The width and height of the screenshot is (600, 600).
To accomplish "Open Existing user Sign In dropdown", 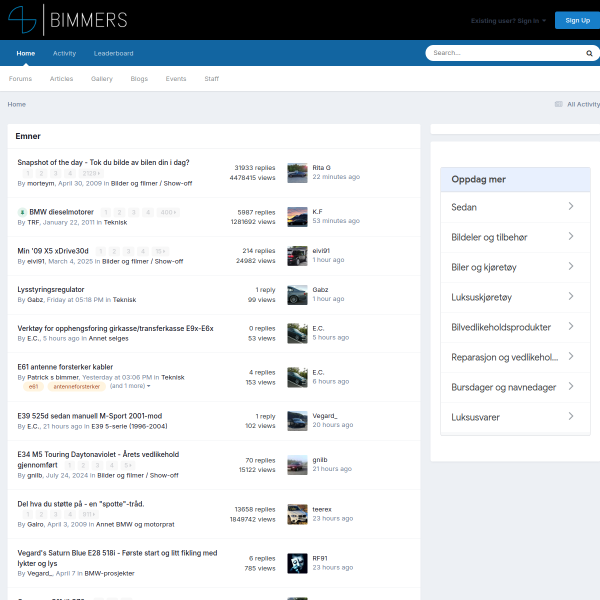I will click(x=508, y=21).
